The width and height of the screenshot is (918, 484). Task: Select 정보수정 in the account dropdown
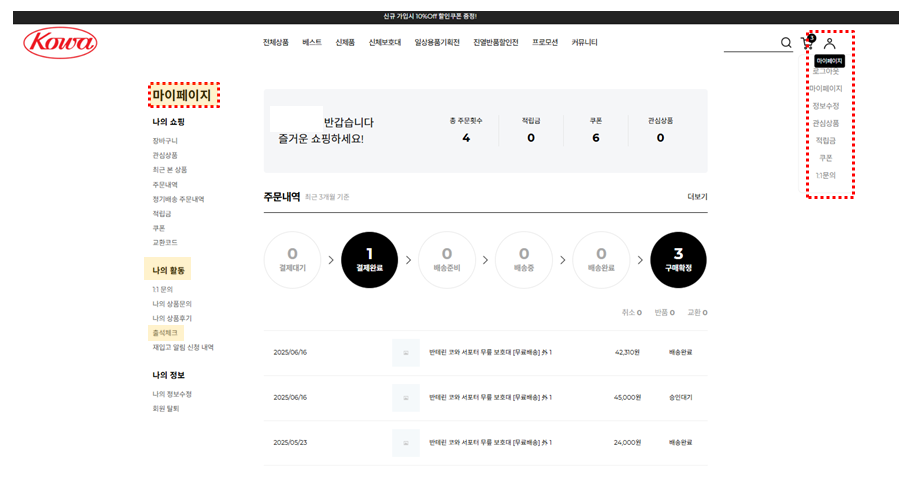(826, 106)
